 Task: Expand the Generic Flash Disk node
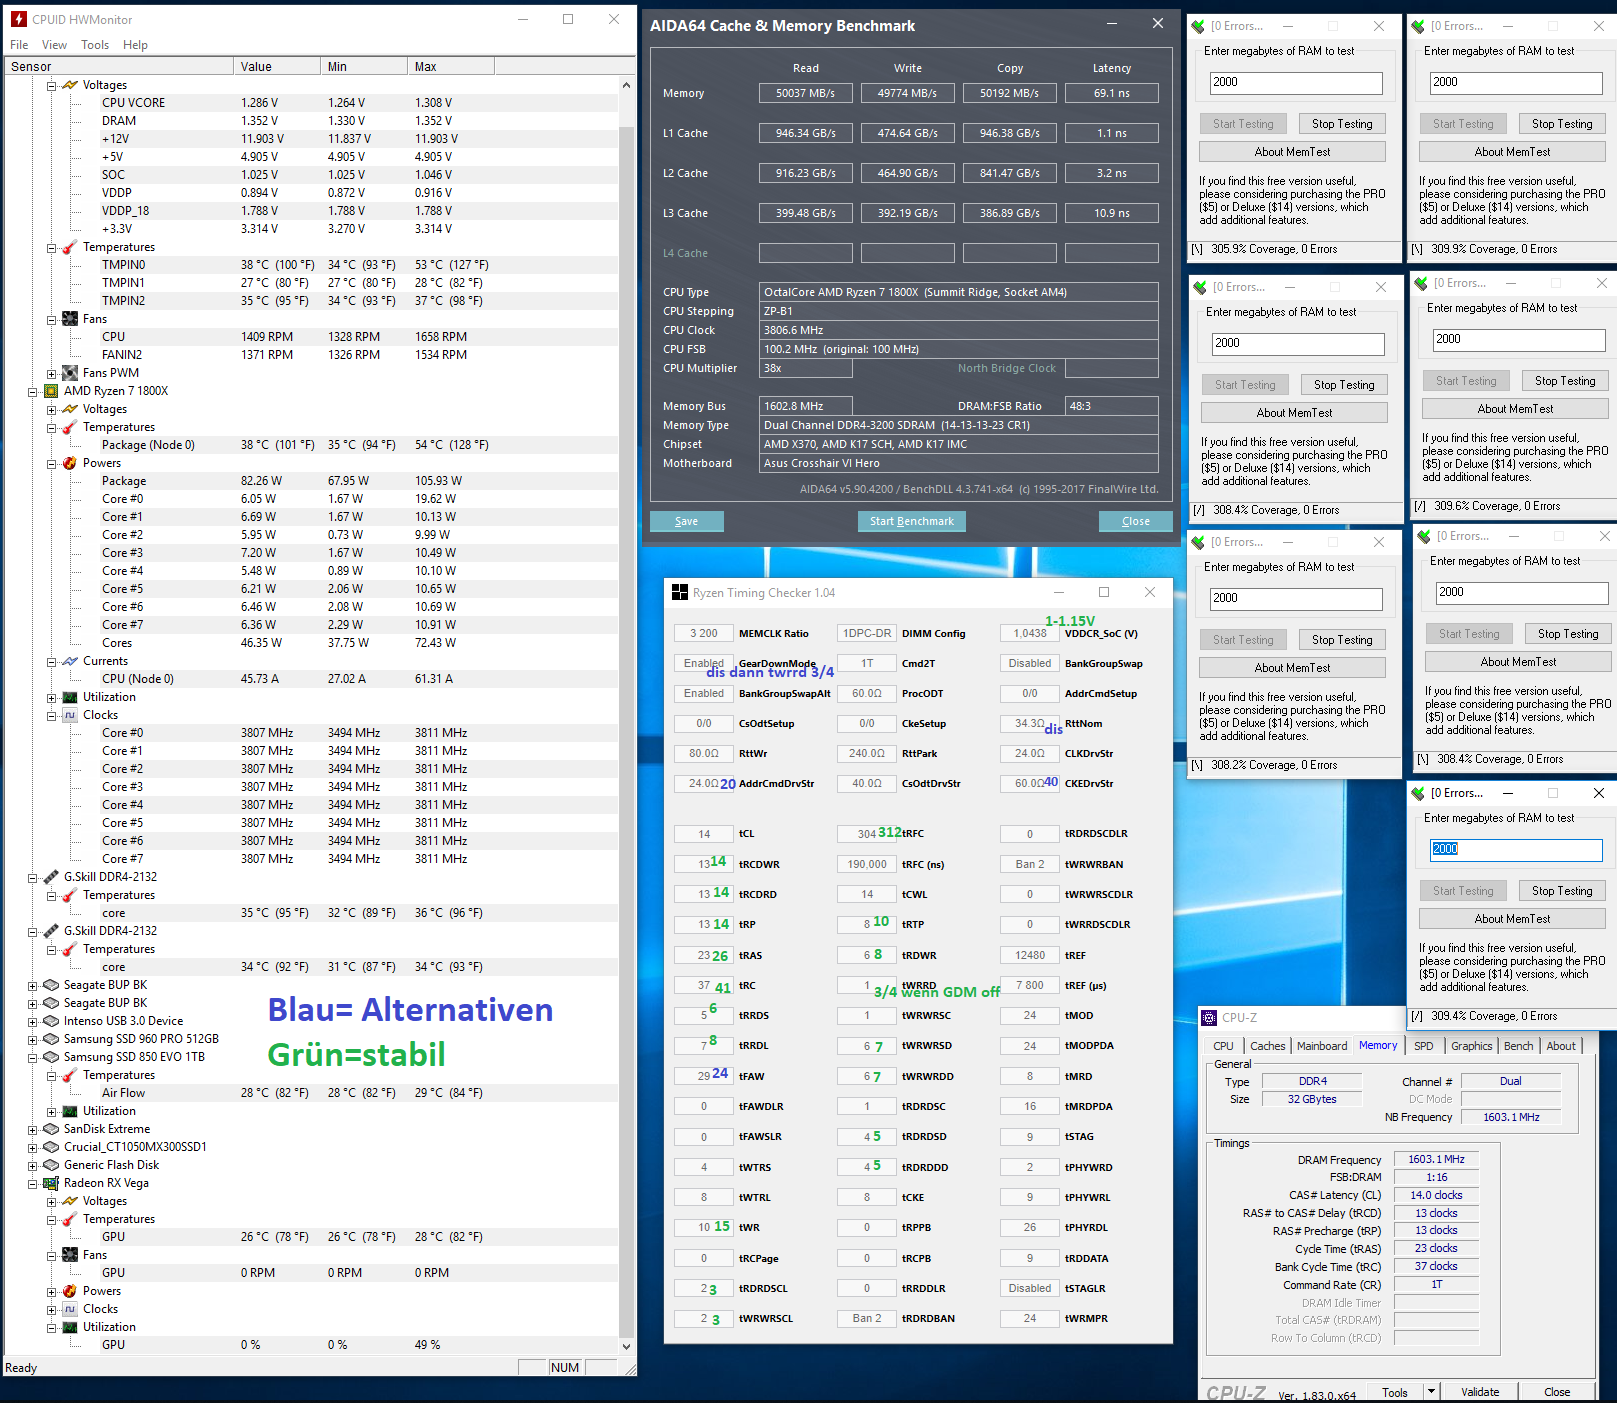click(32, 1166)
